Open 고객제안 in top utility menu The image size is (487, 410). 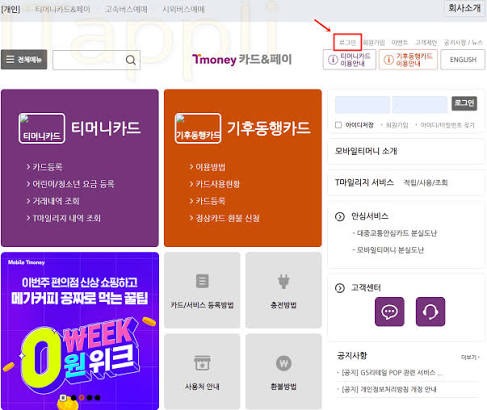(x=426, y=43)
